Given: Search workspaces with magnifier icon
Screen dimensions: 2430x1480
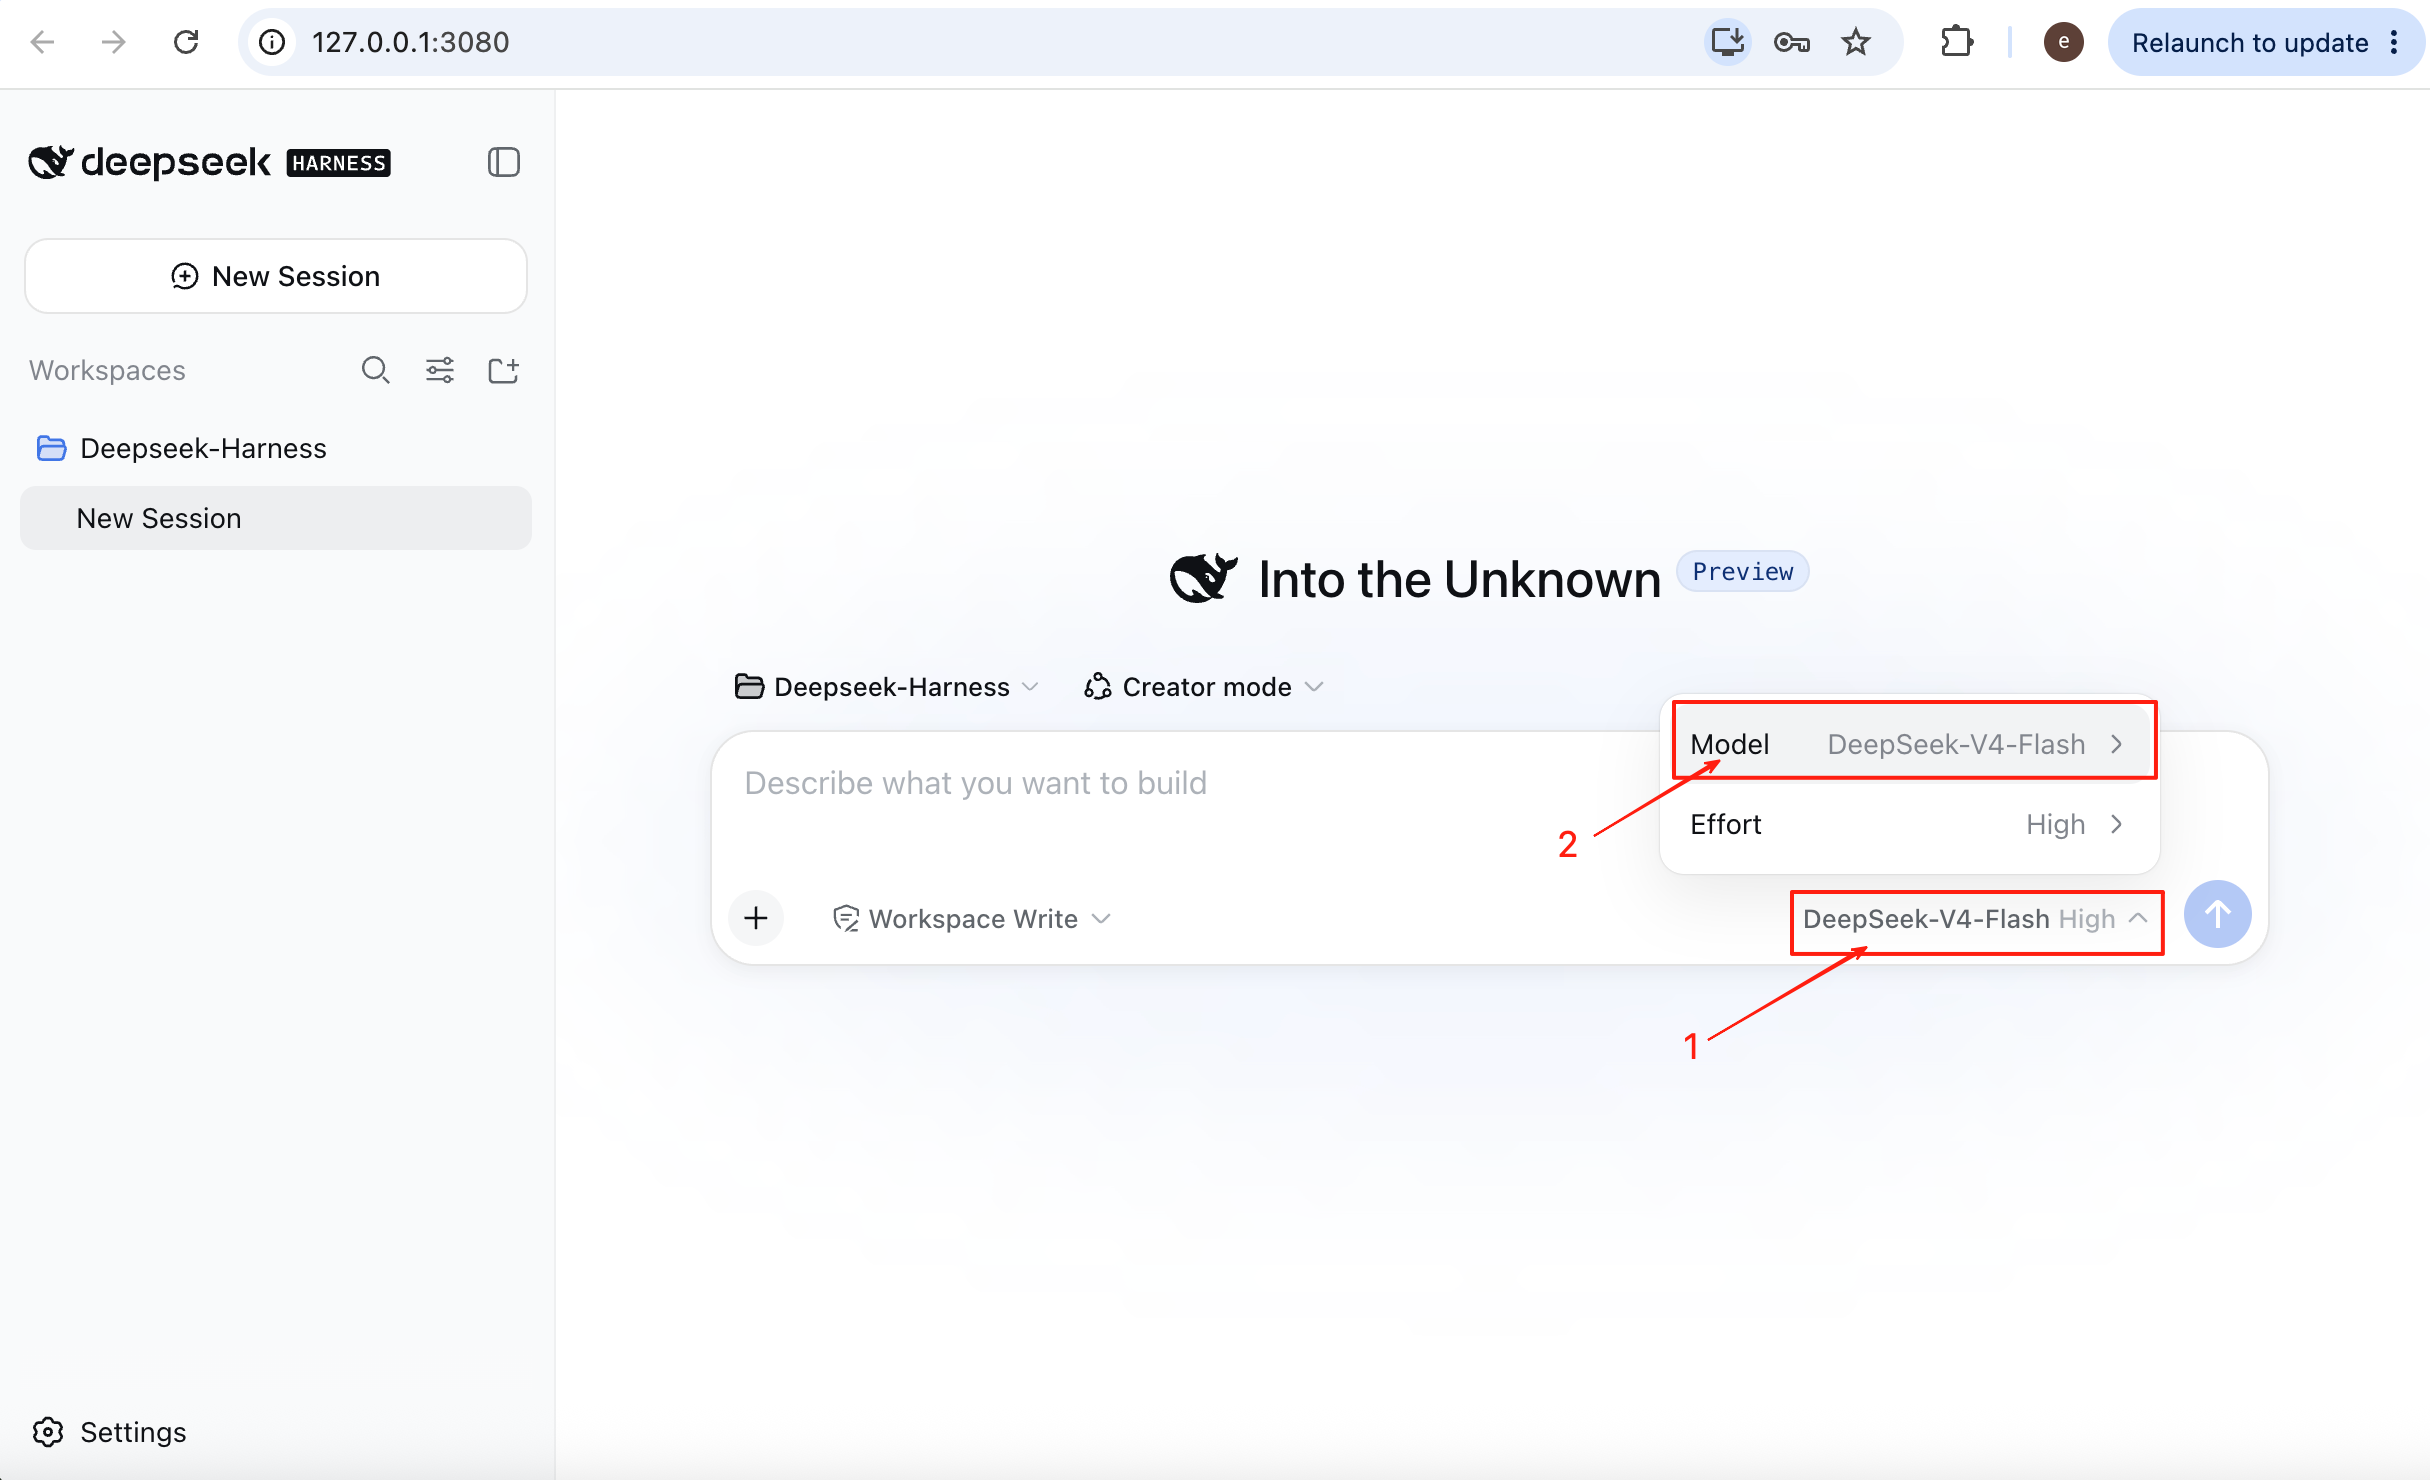Looking at the screenshot, I should point(375,370).
